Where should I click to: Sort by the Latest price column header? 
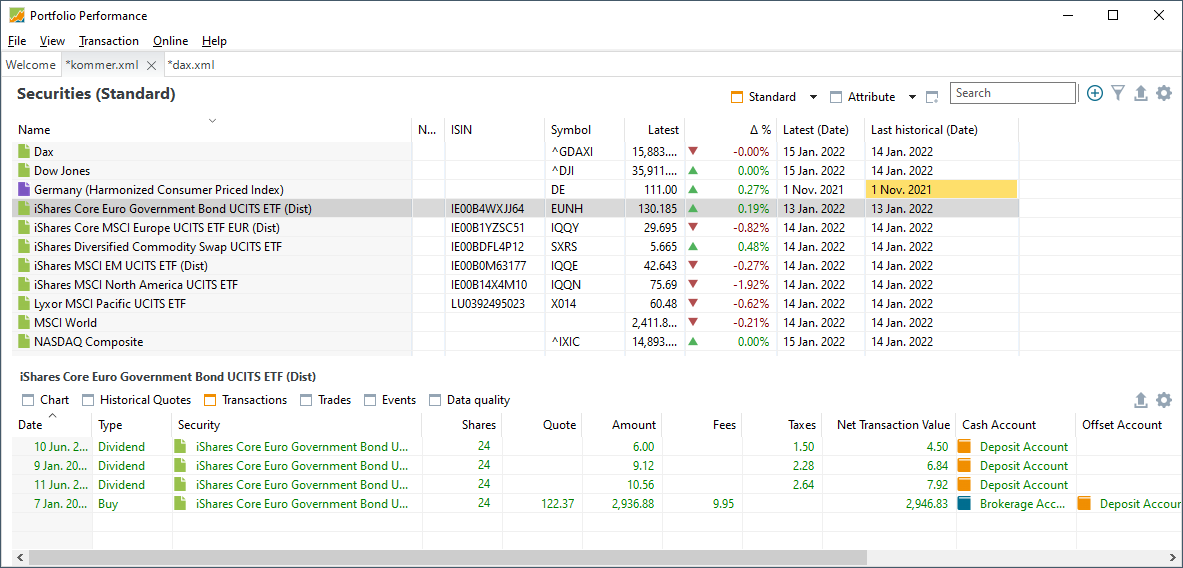point(655,130)
